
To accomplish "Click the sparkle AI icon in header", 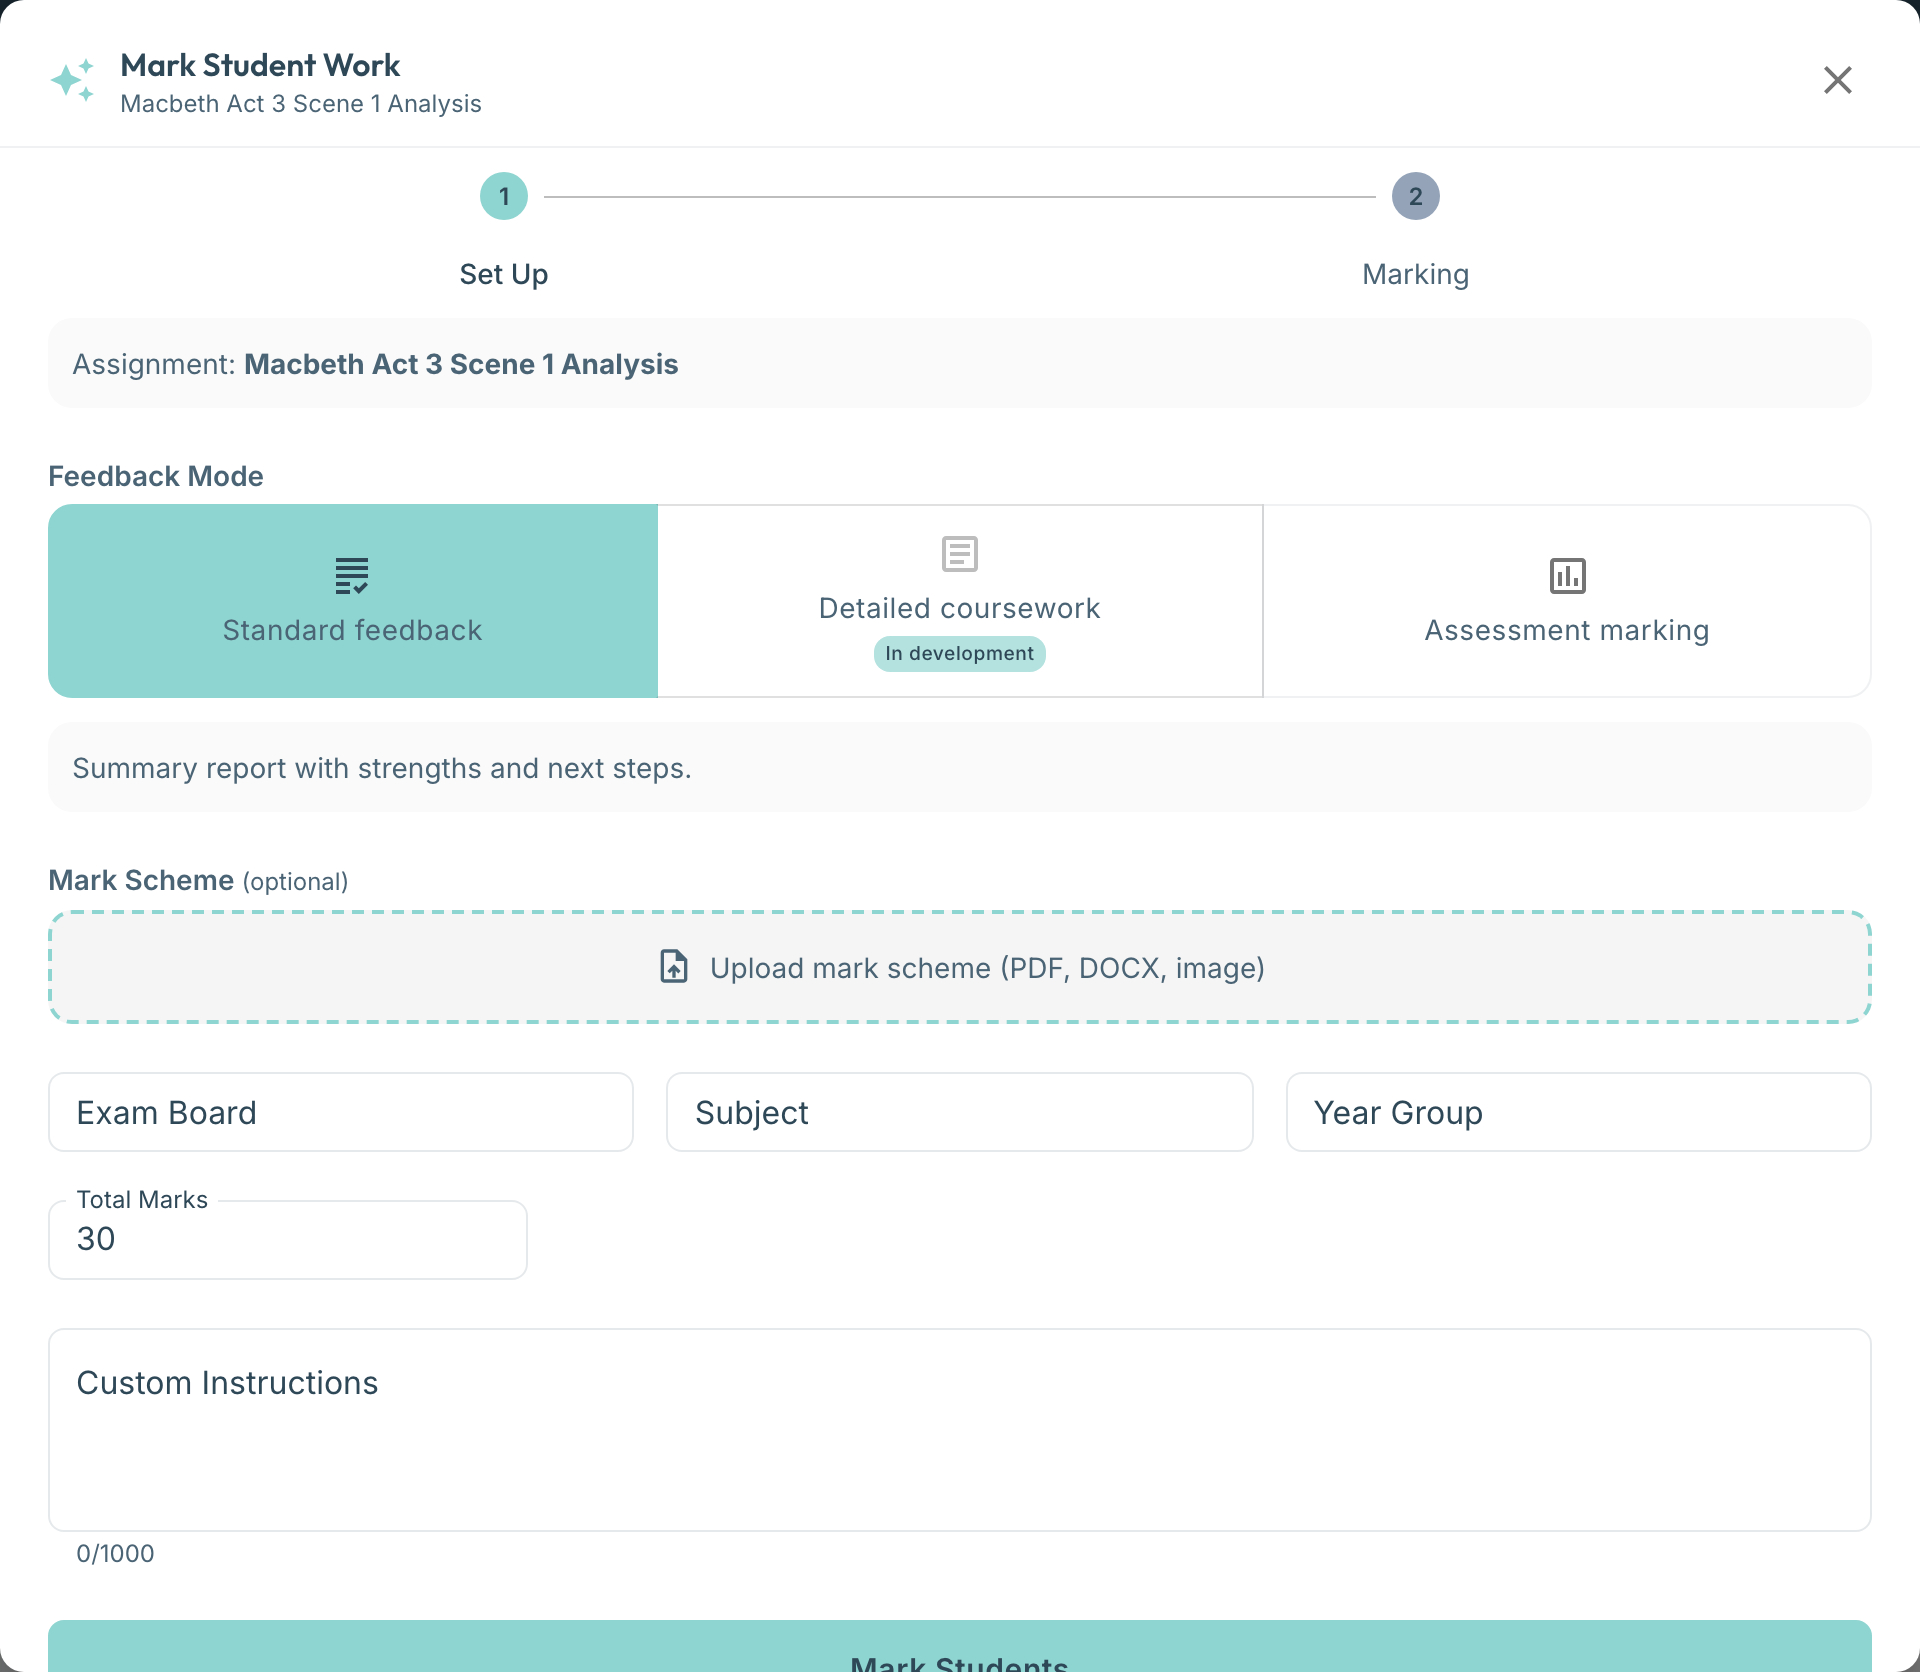I will click(73, 80).
